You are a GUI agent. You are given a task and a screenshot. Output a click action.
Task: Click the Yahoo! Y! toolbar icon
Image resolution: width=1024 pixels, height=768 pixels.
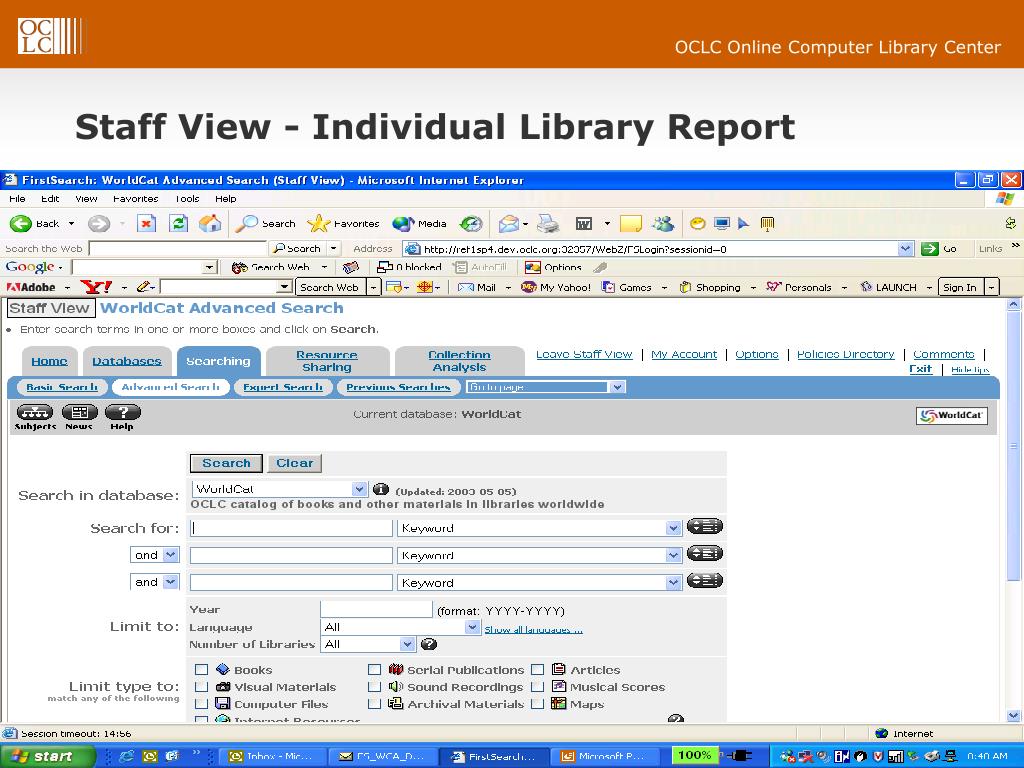(95, 287)
